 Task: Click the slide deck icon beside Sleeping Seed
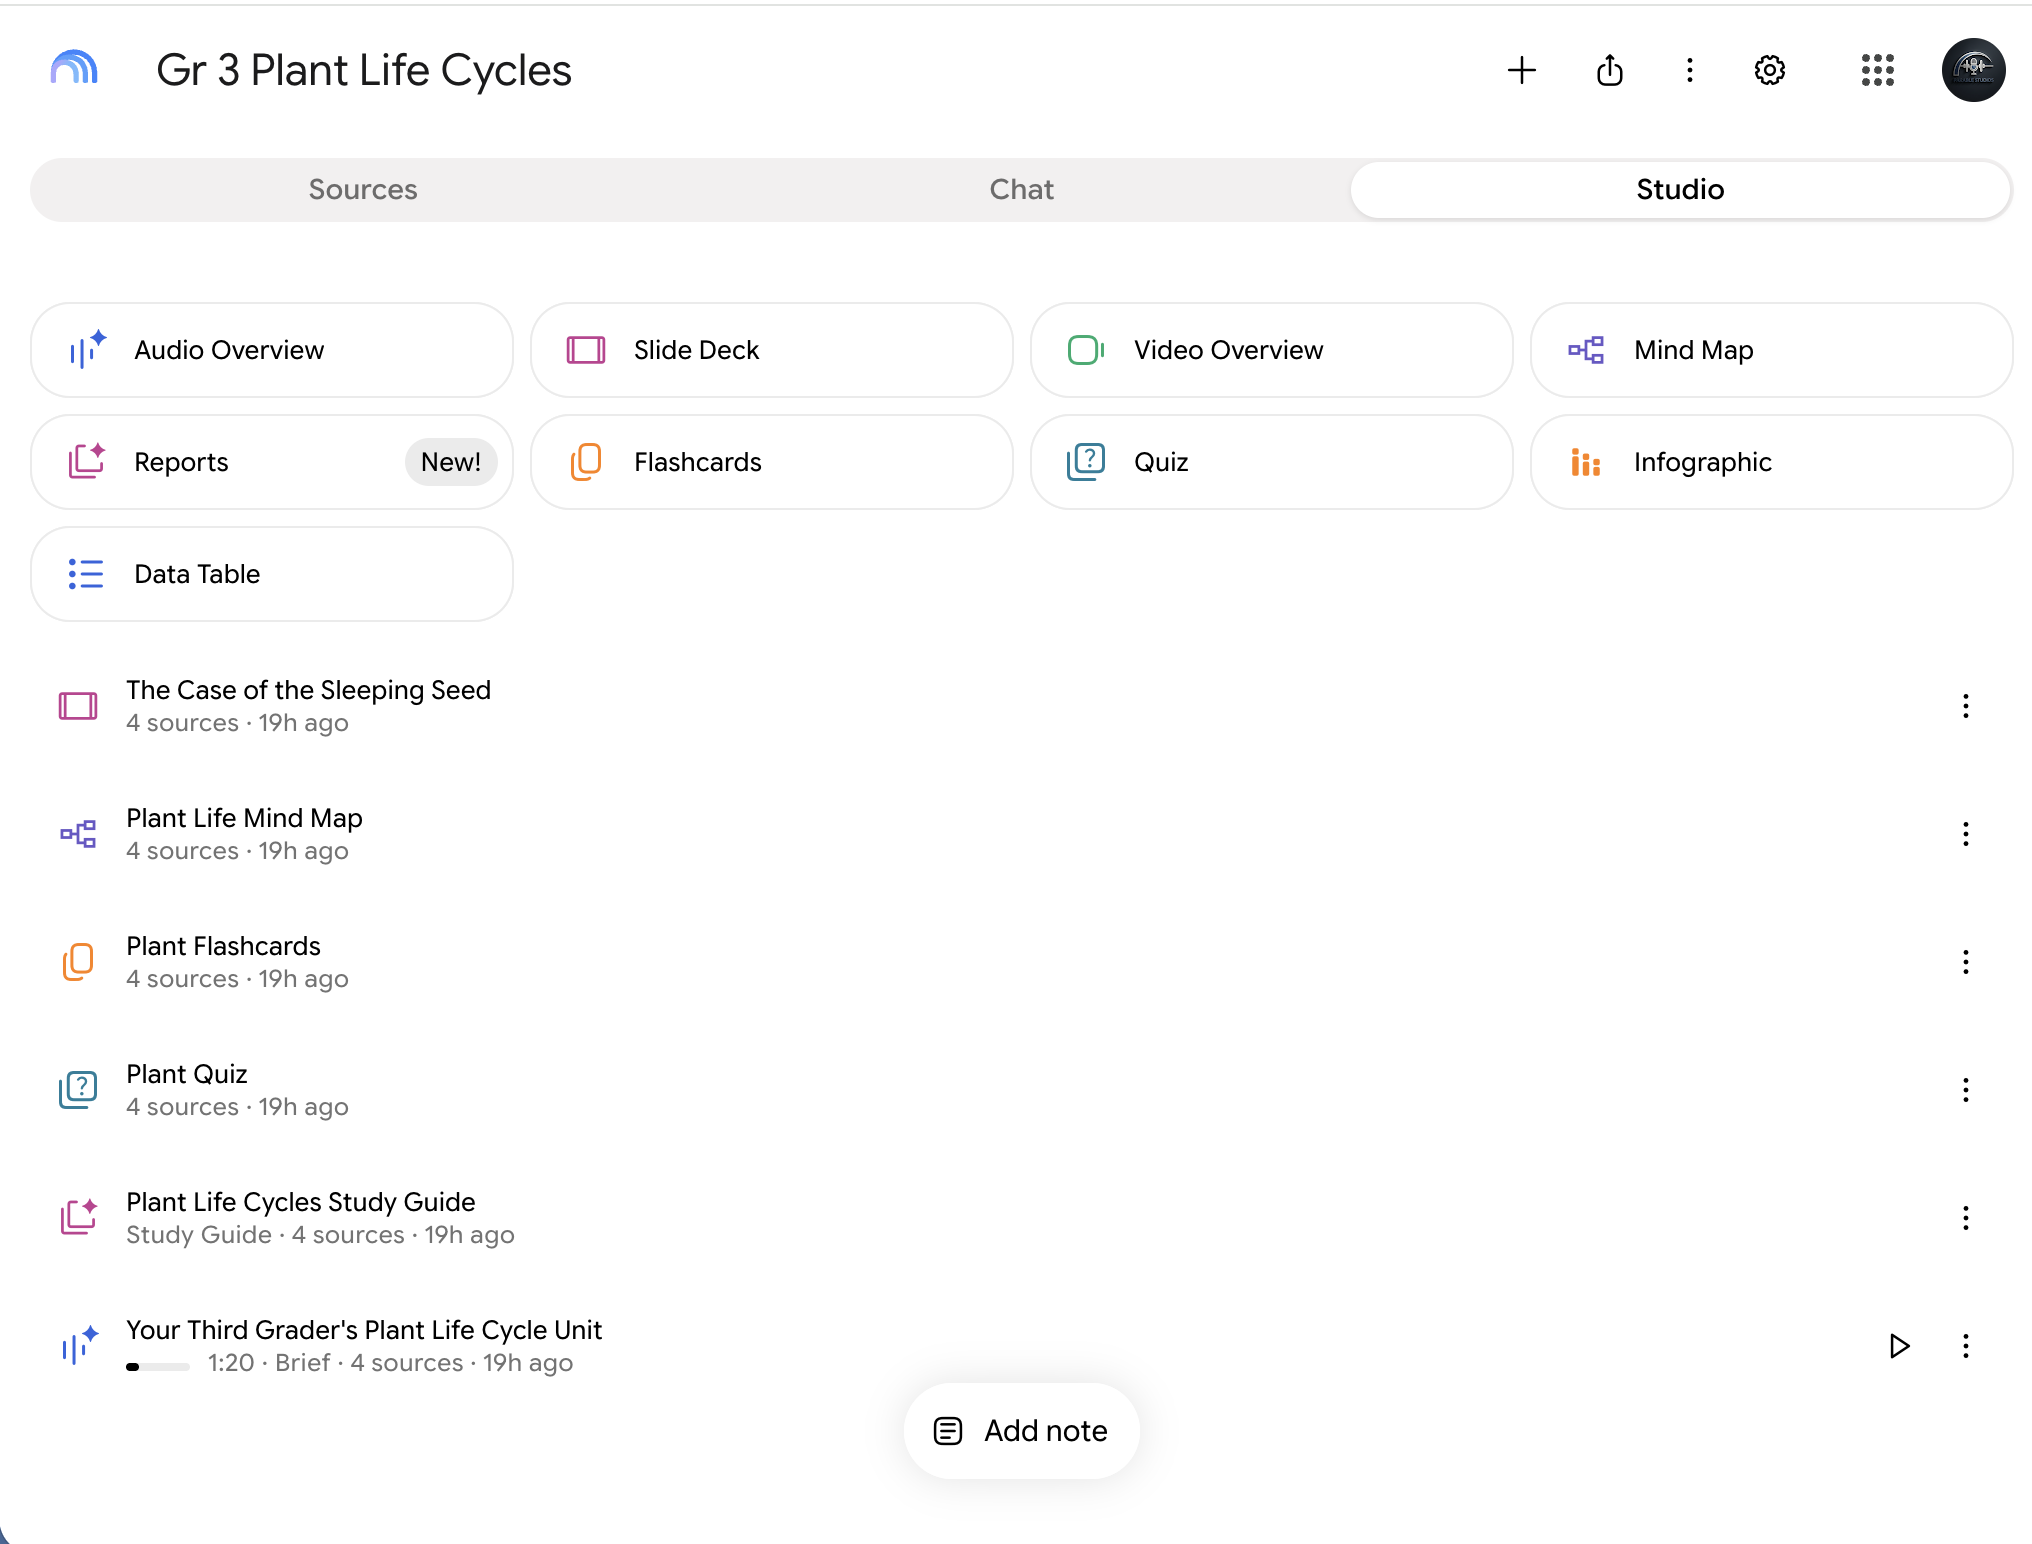click(78, 706)
